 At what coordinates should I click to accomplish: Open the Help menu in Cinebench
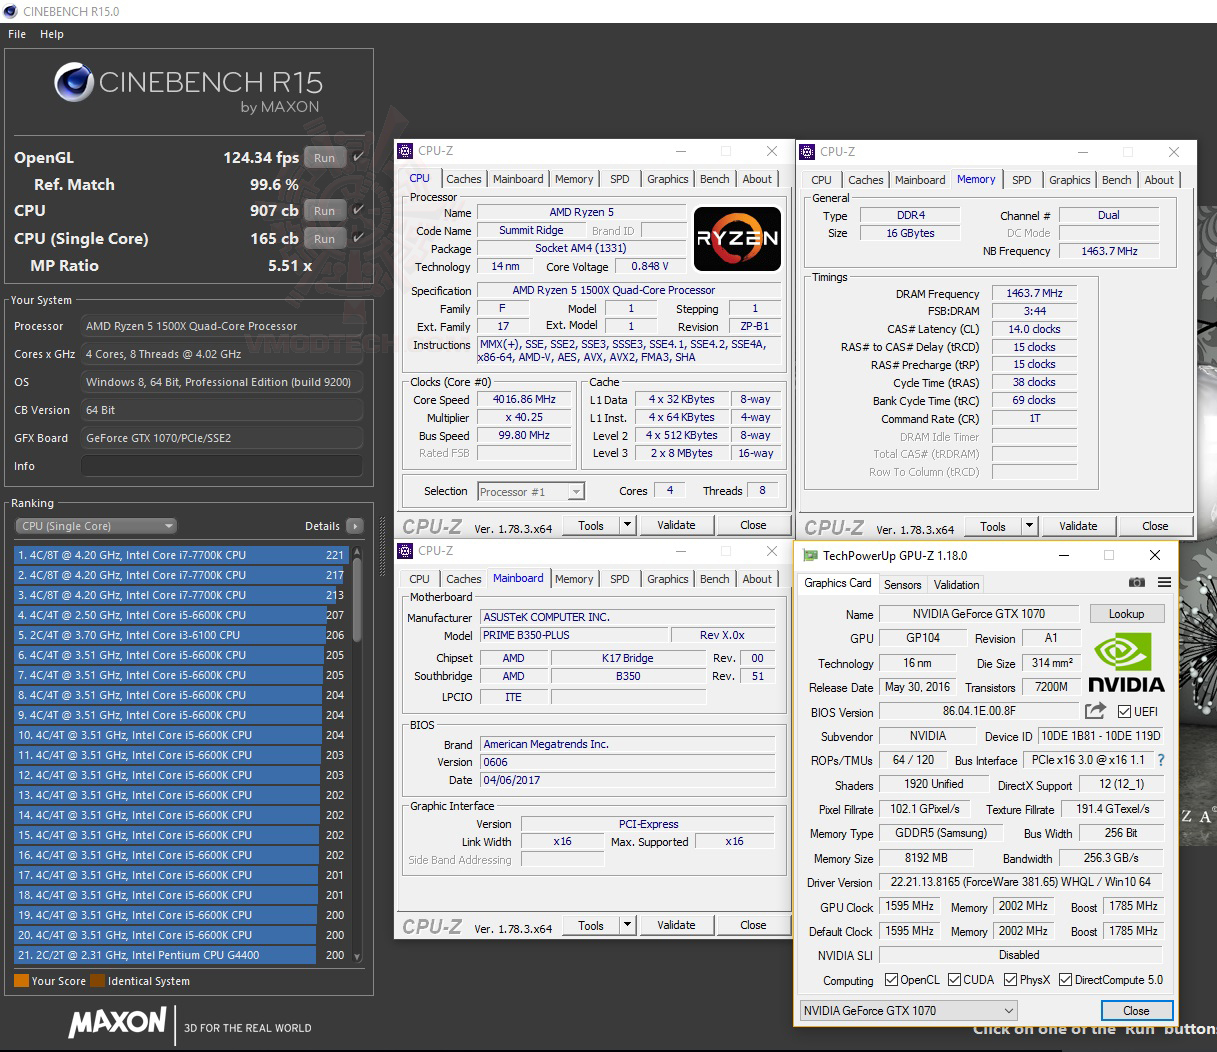click(x=52, y=34)
